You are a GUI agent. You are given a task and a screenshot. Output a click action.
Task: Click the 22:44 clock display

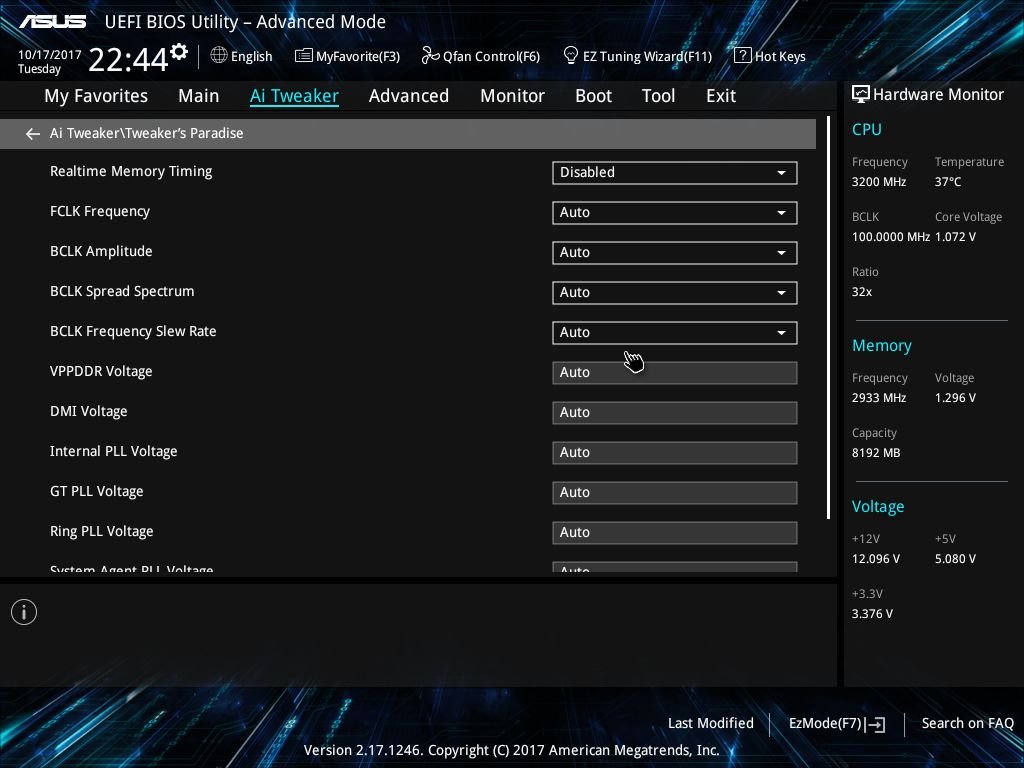[x=128, y=60]
